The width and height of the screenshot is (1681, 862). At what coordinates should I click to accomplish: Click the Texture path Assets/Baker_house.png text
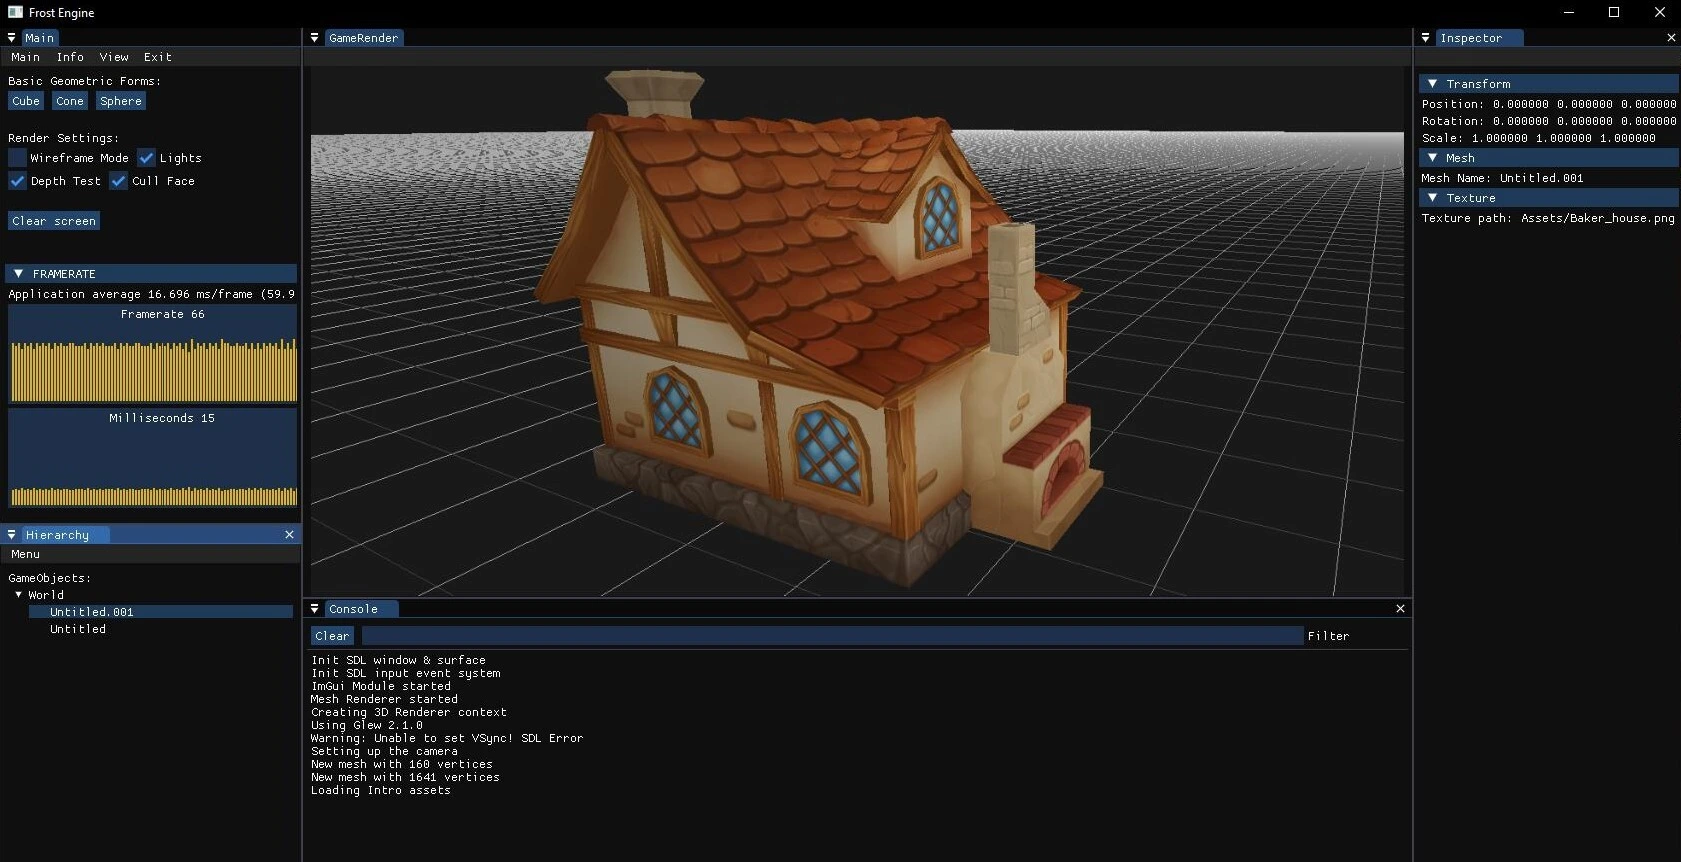[1548, 218]
